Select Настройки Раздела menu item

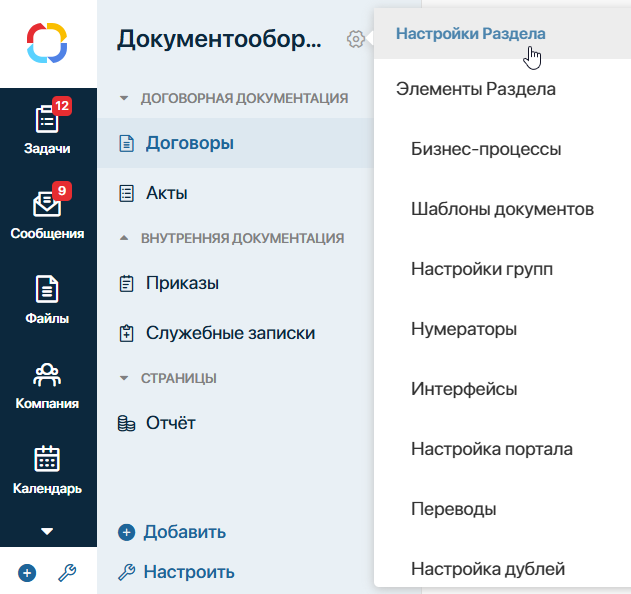(x=502, y=34)
